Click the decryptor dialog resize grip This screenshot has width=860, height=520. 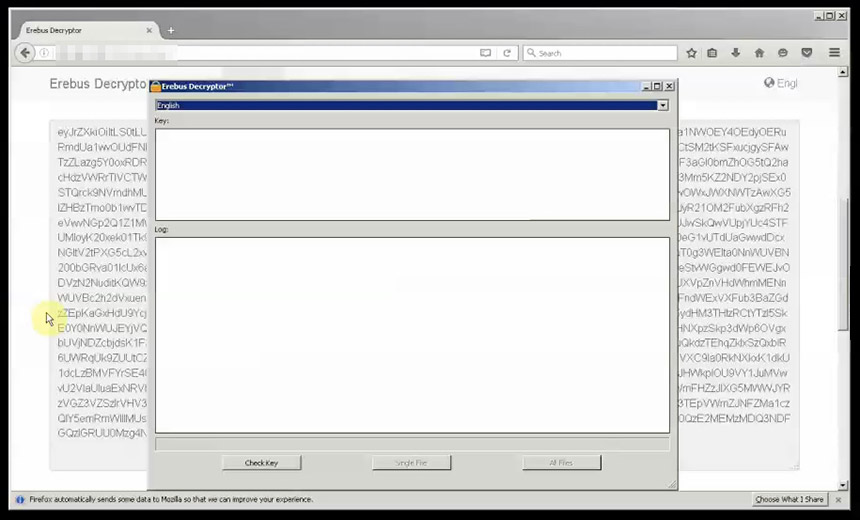point(672,485)
